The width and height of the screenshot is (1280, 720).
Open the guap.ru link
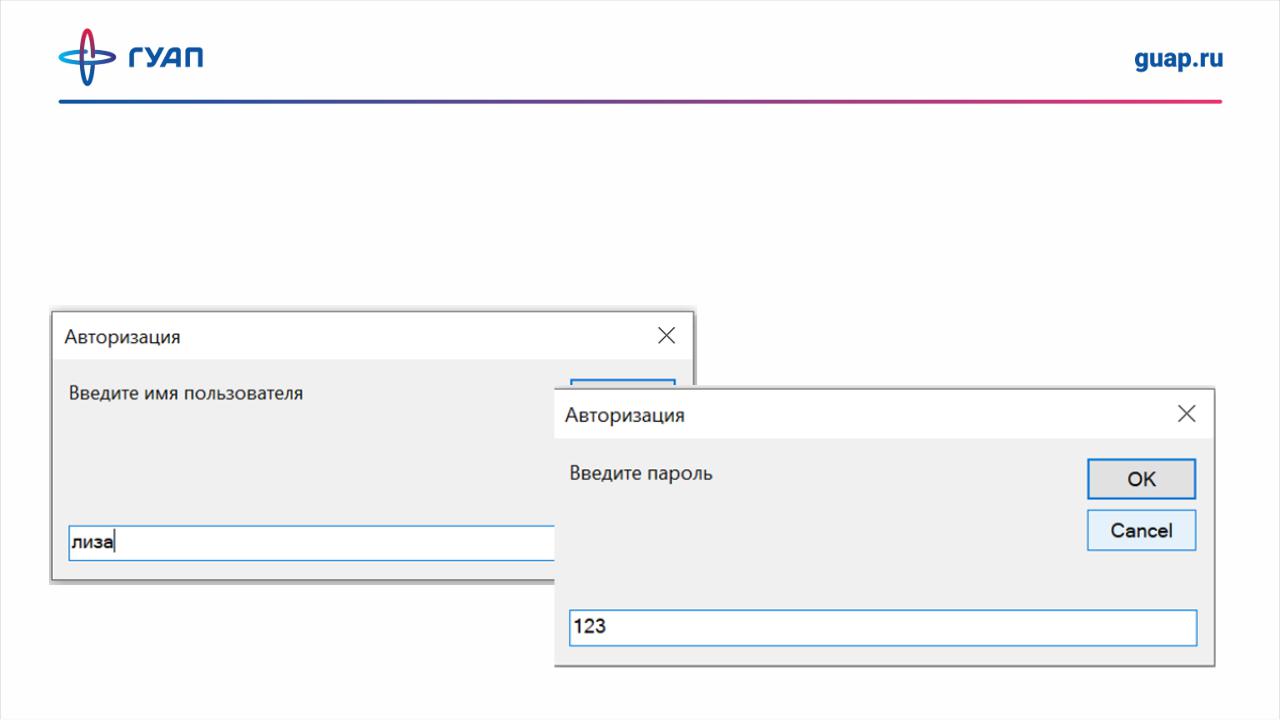pyautogui.click(x=1178, y=59)
